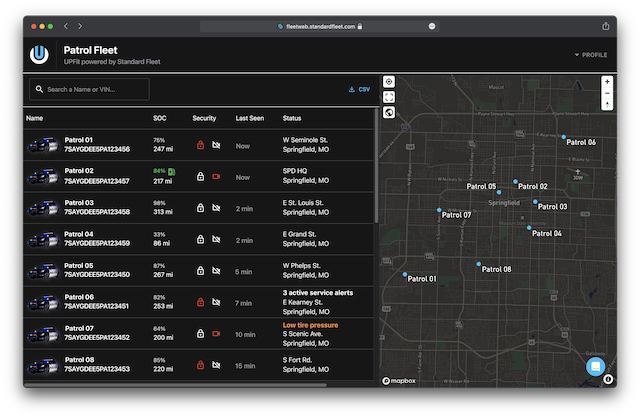Click the camera-off icon for Patrol 03
The width and height of the screenshot is (640, 417).
216,208
